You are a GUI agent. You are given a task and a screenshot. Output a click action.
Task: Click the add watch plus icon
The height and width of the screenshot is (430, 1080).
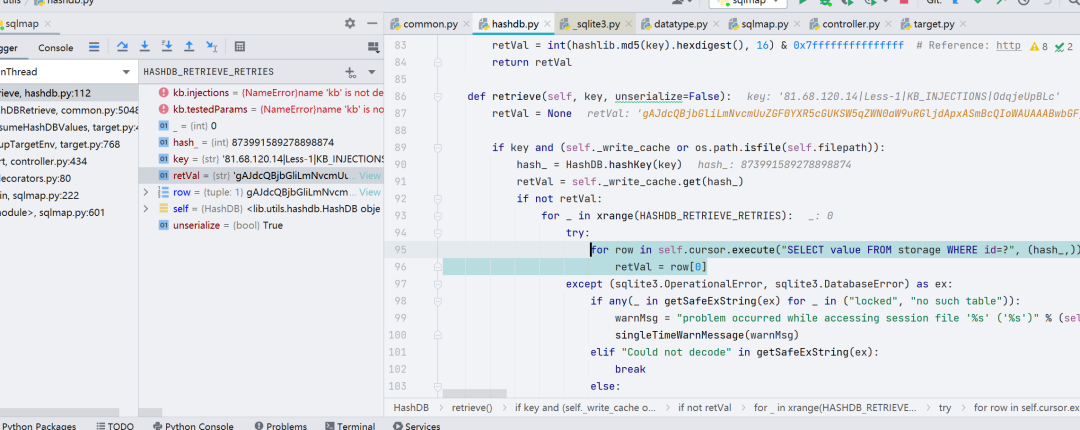tap(351, 72)
